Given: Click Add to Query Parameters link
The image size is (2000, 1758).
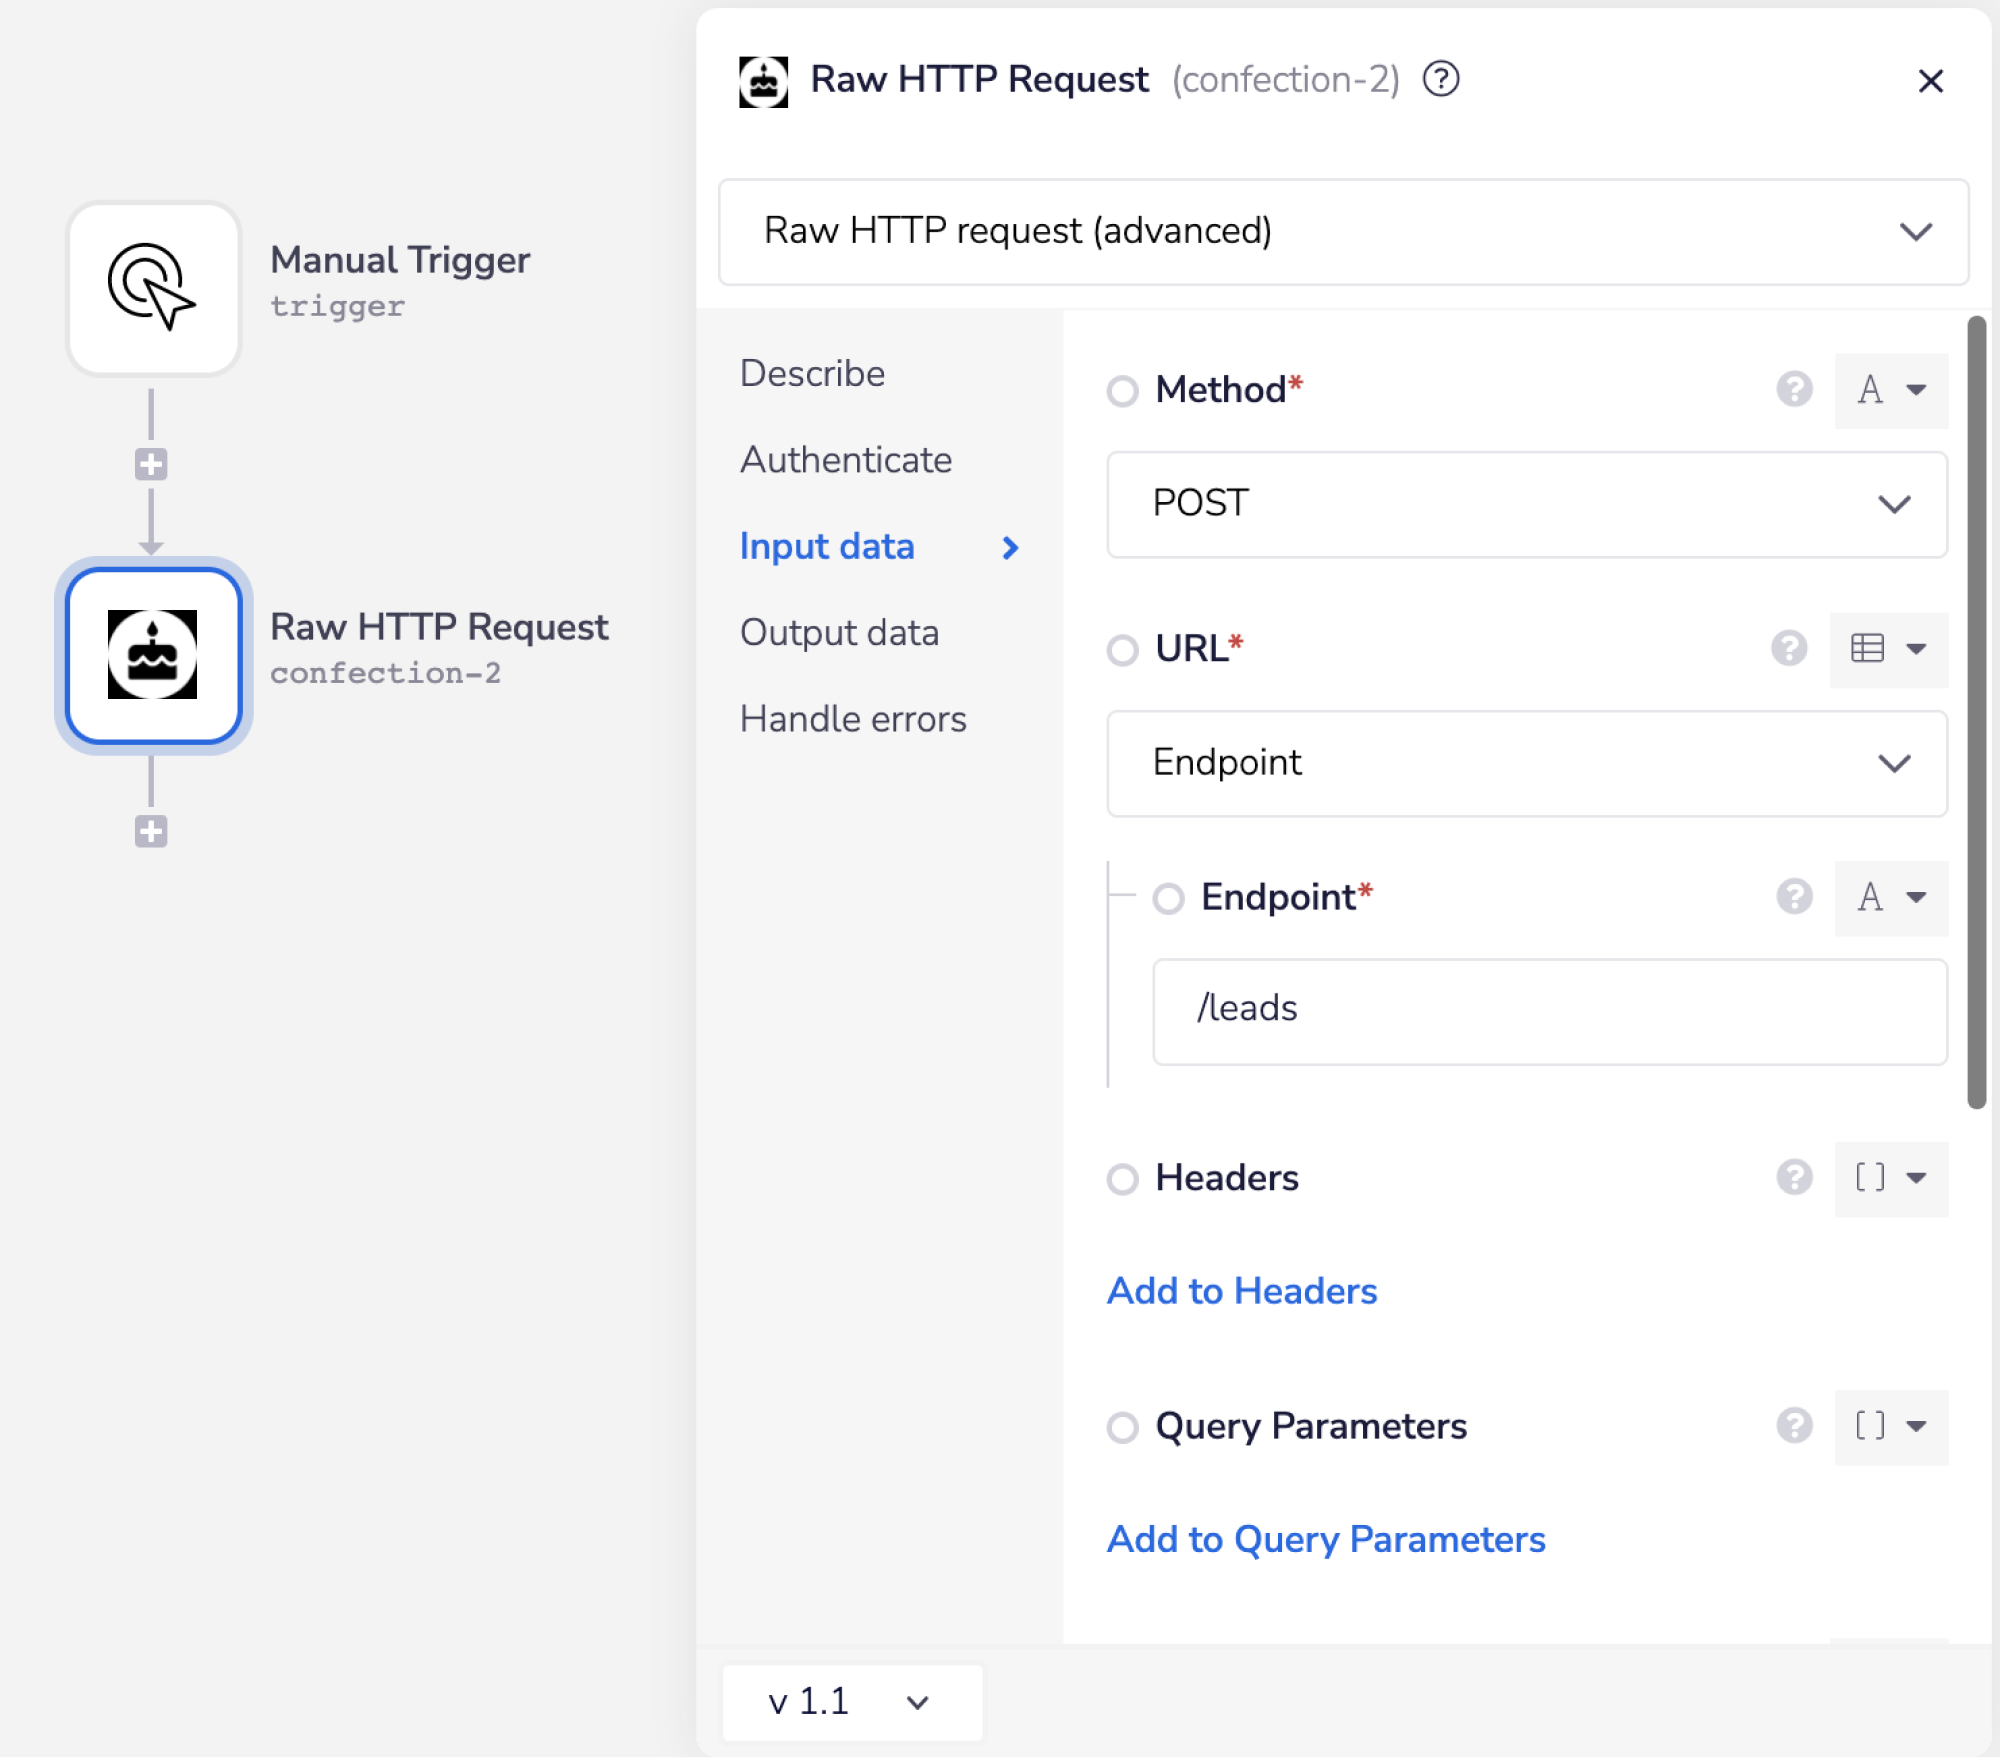Looking at the screenshot, I should click(1325, 1539).
